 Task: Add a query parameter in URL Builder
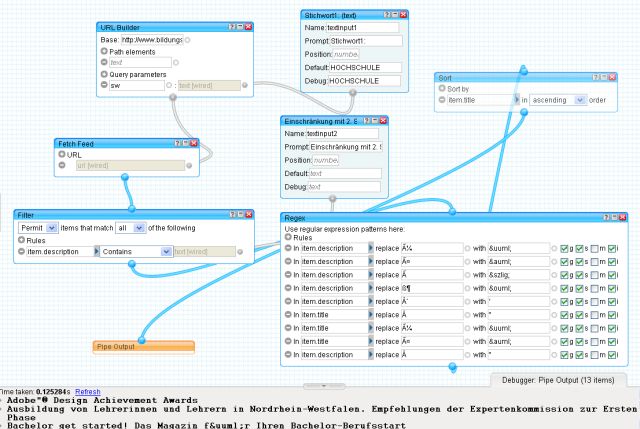(x=104, y=74)
